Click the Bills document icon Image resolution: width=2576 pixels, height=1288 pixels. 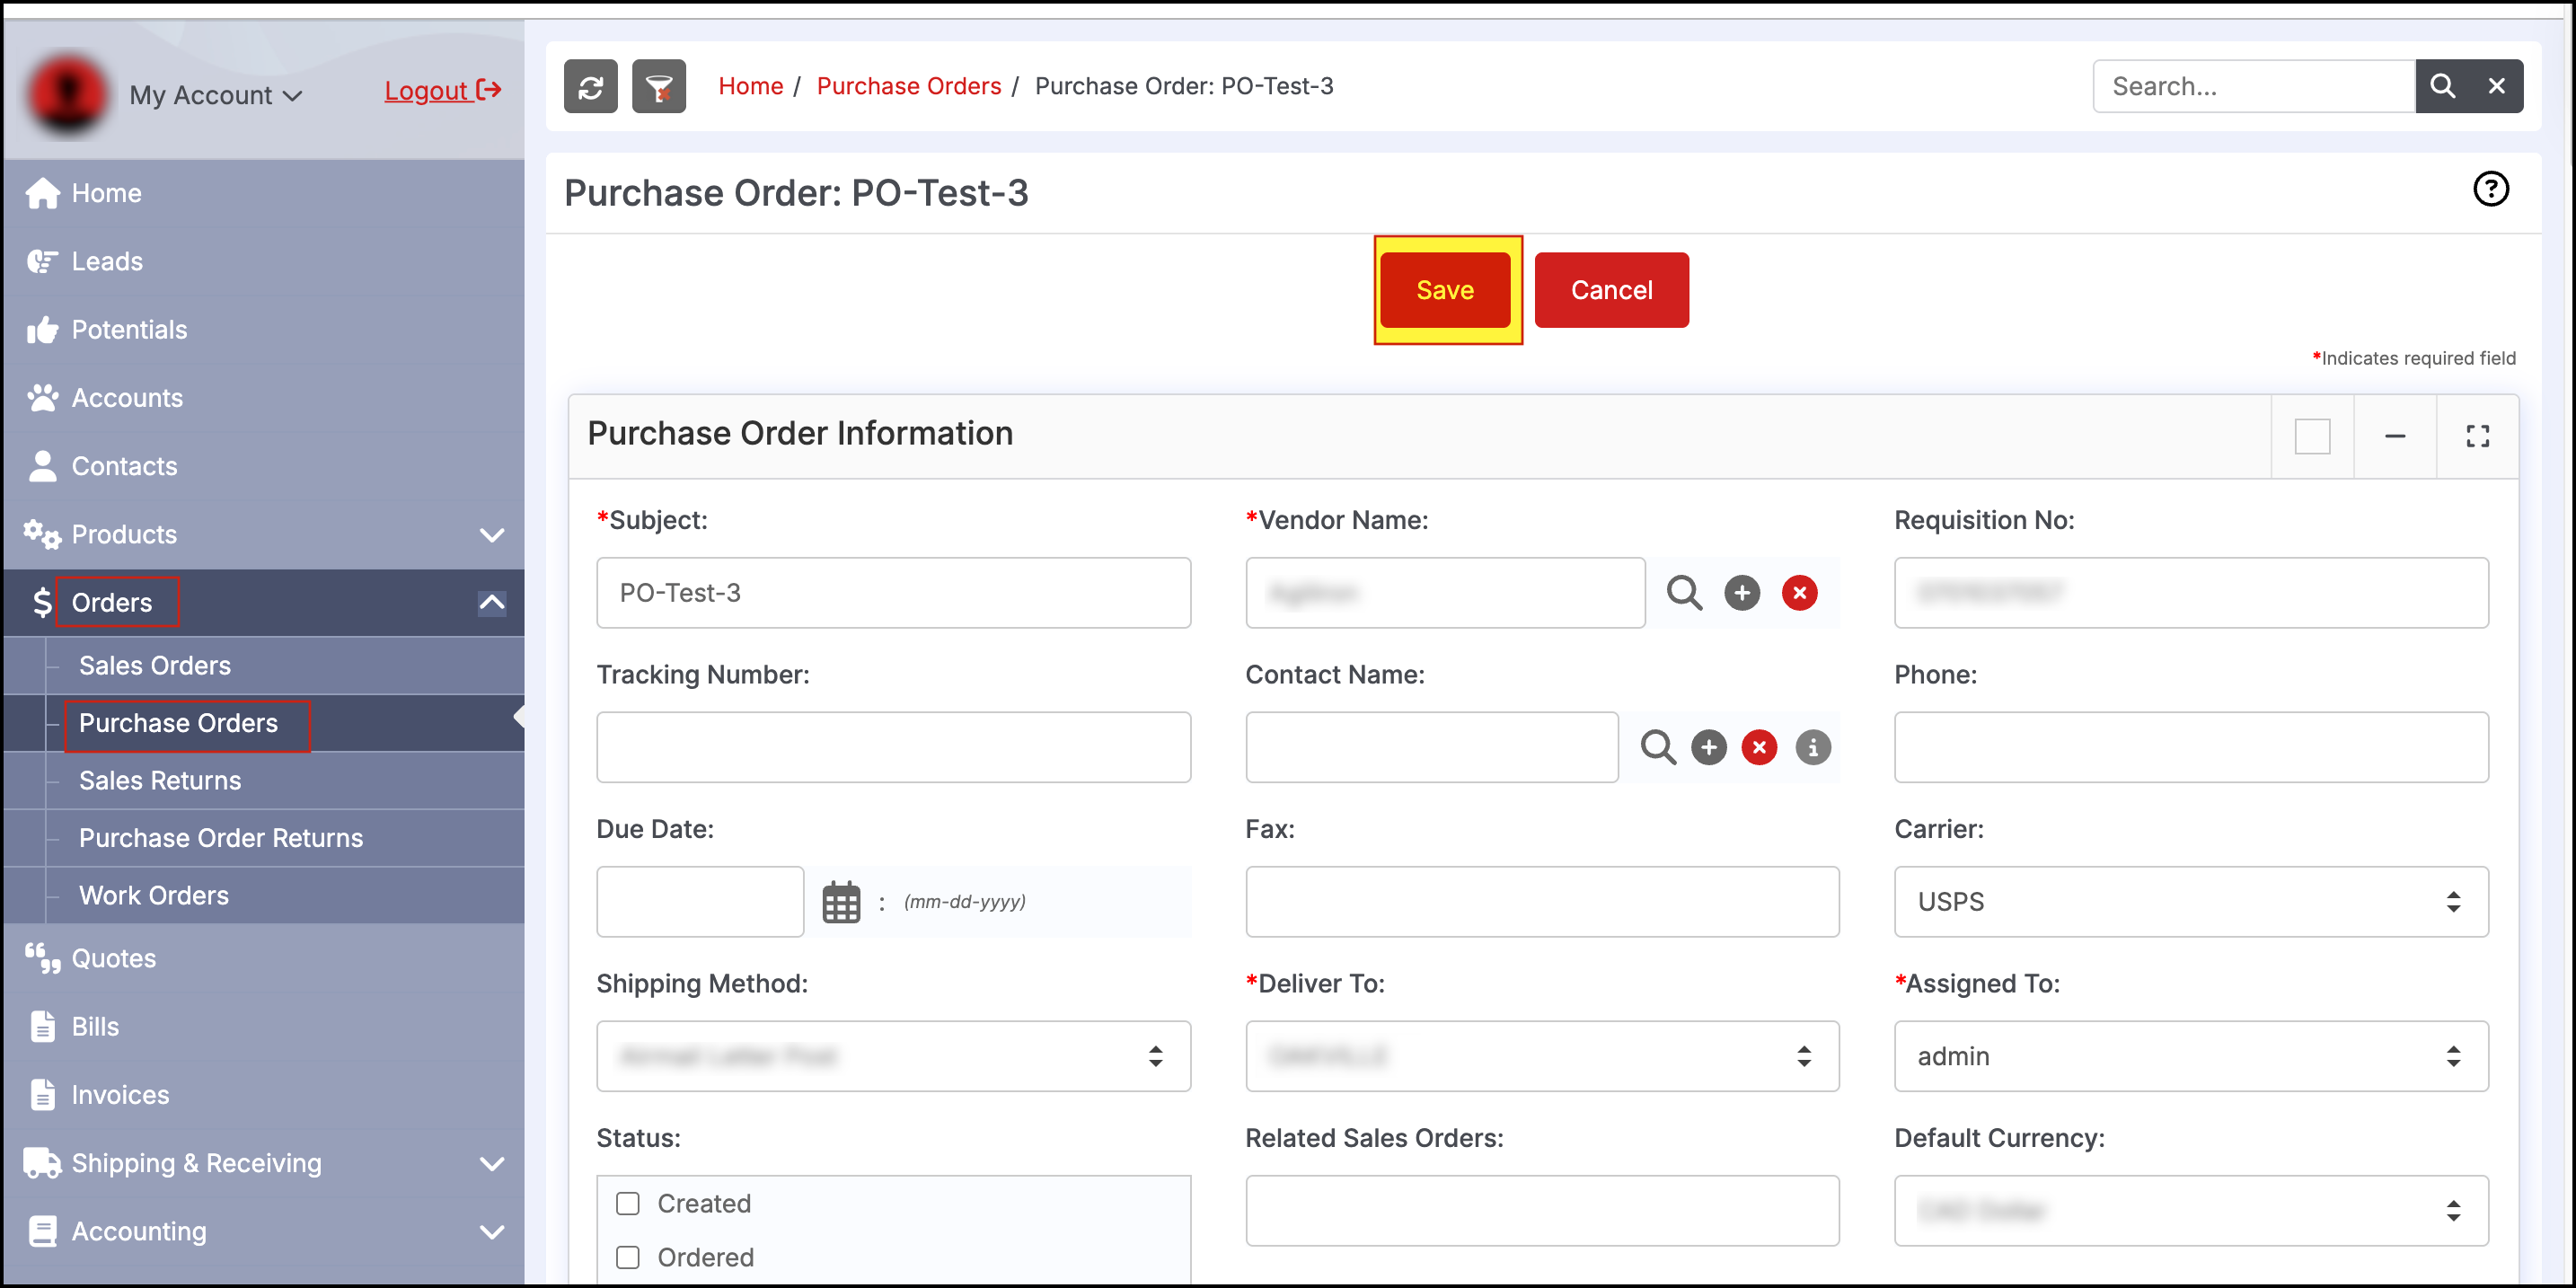click(x=43, y=1027)
